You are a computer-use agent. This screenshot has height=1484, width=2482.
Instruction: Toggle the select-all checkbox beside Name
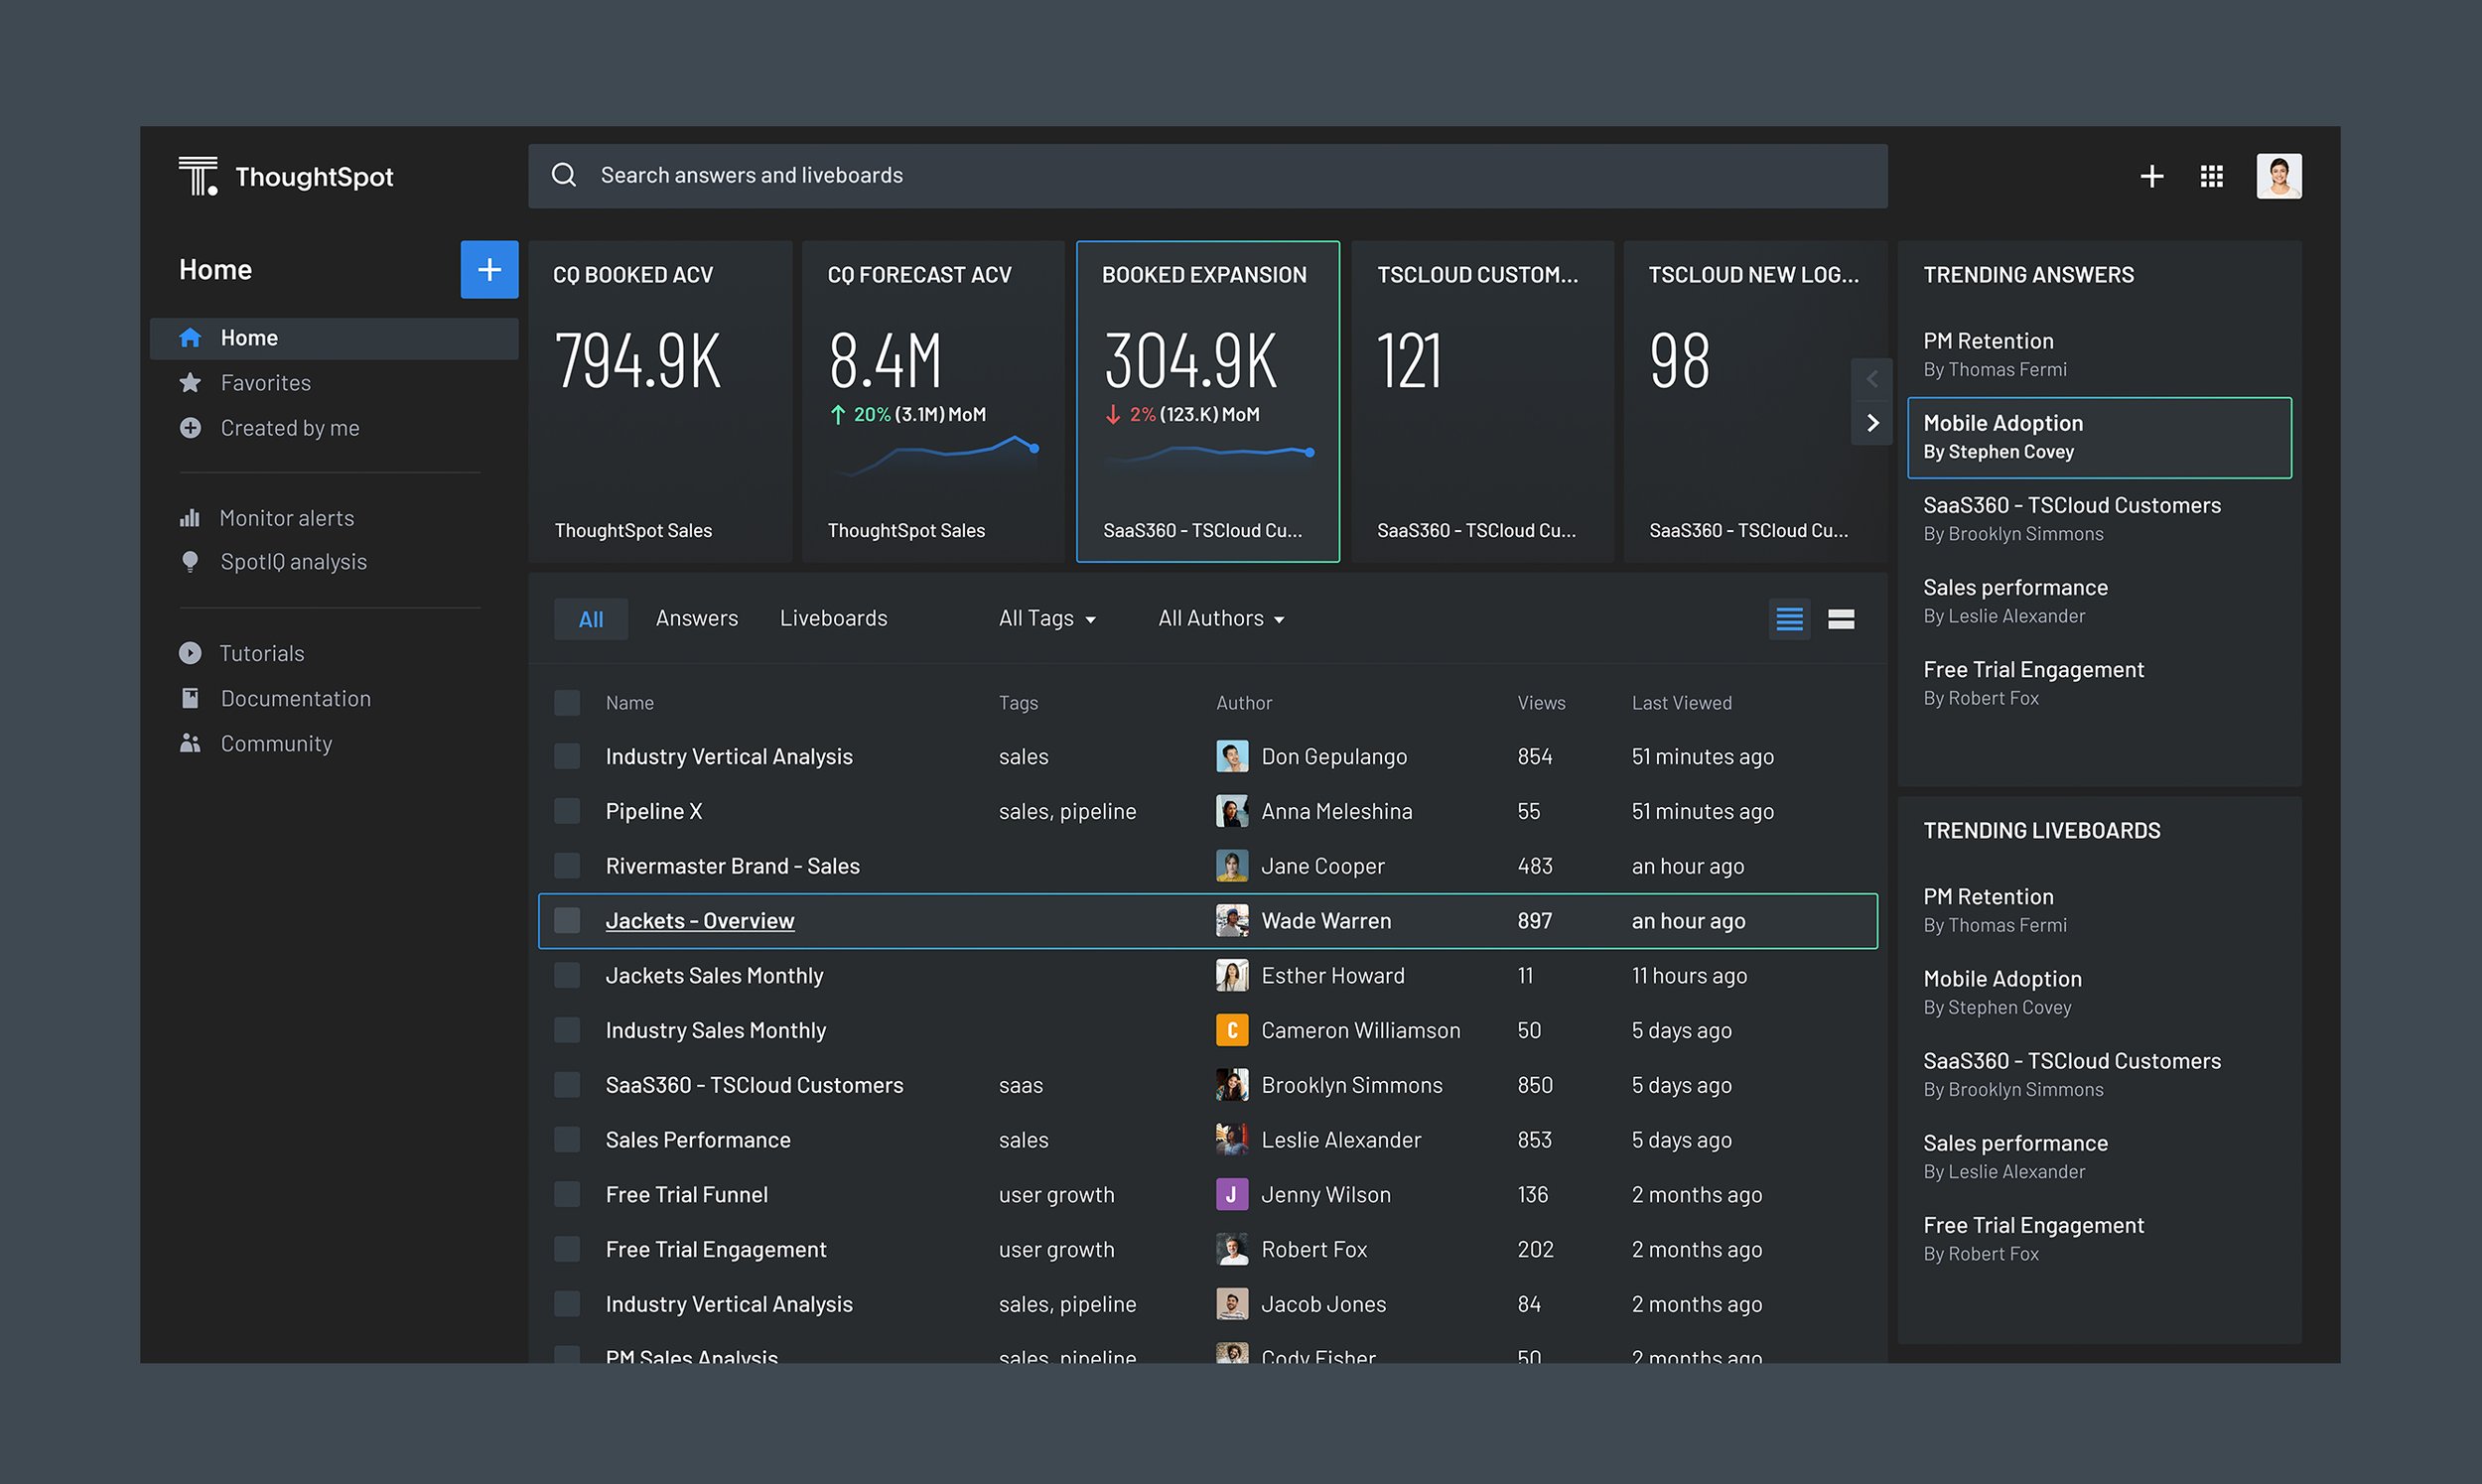point(567,703)
